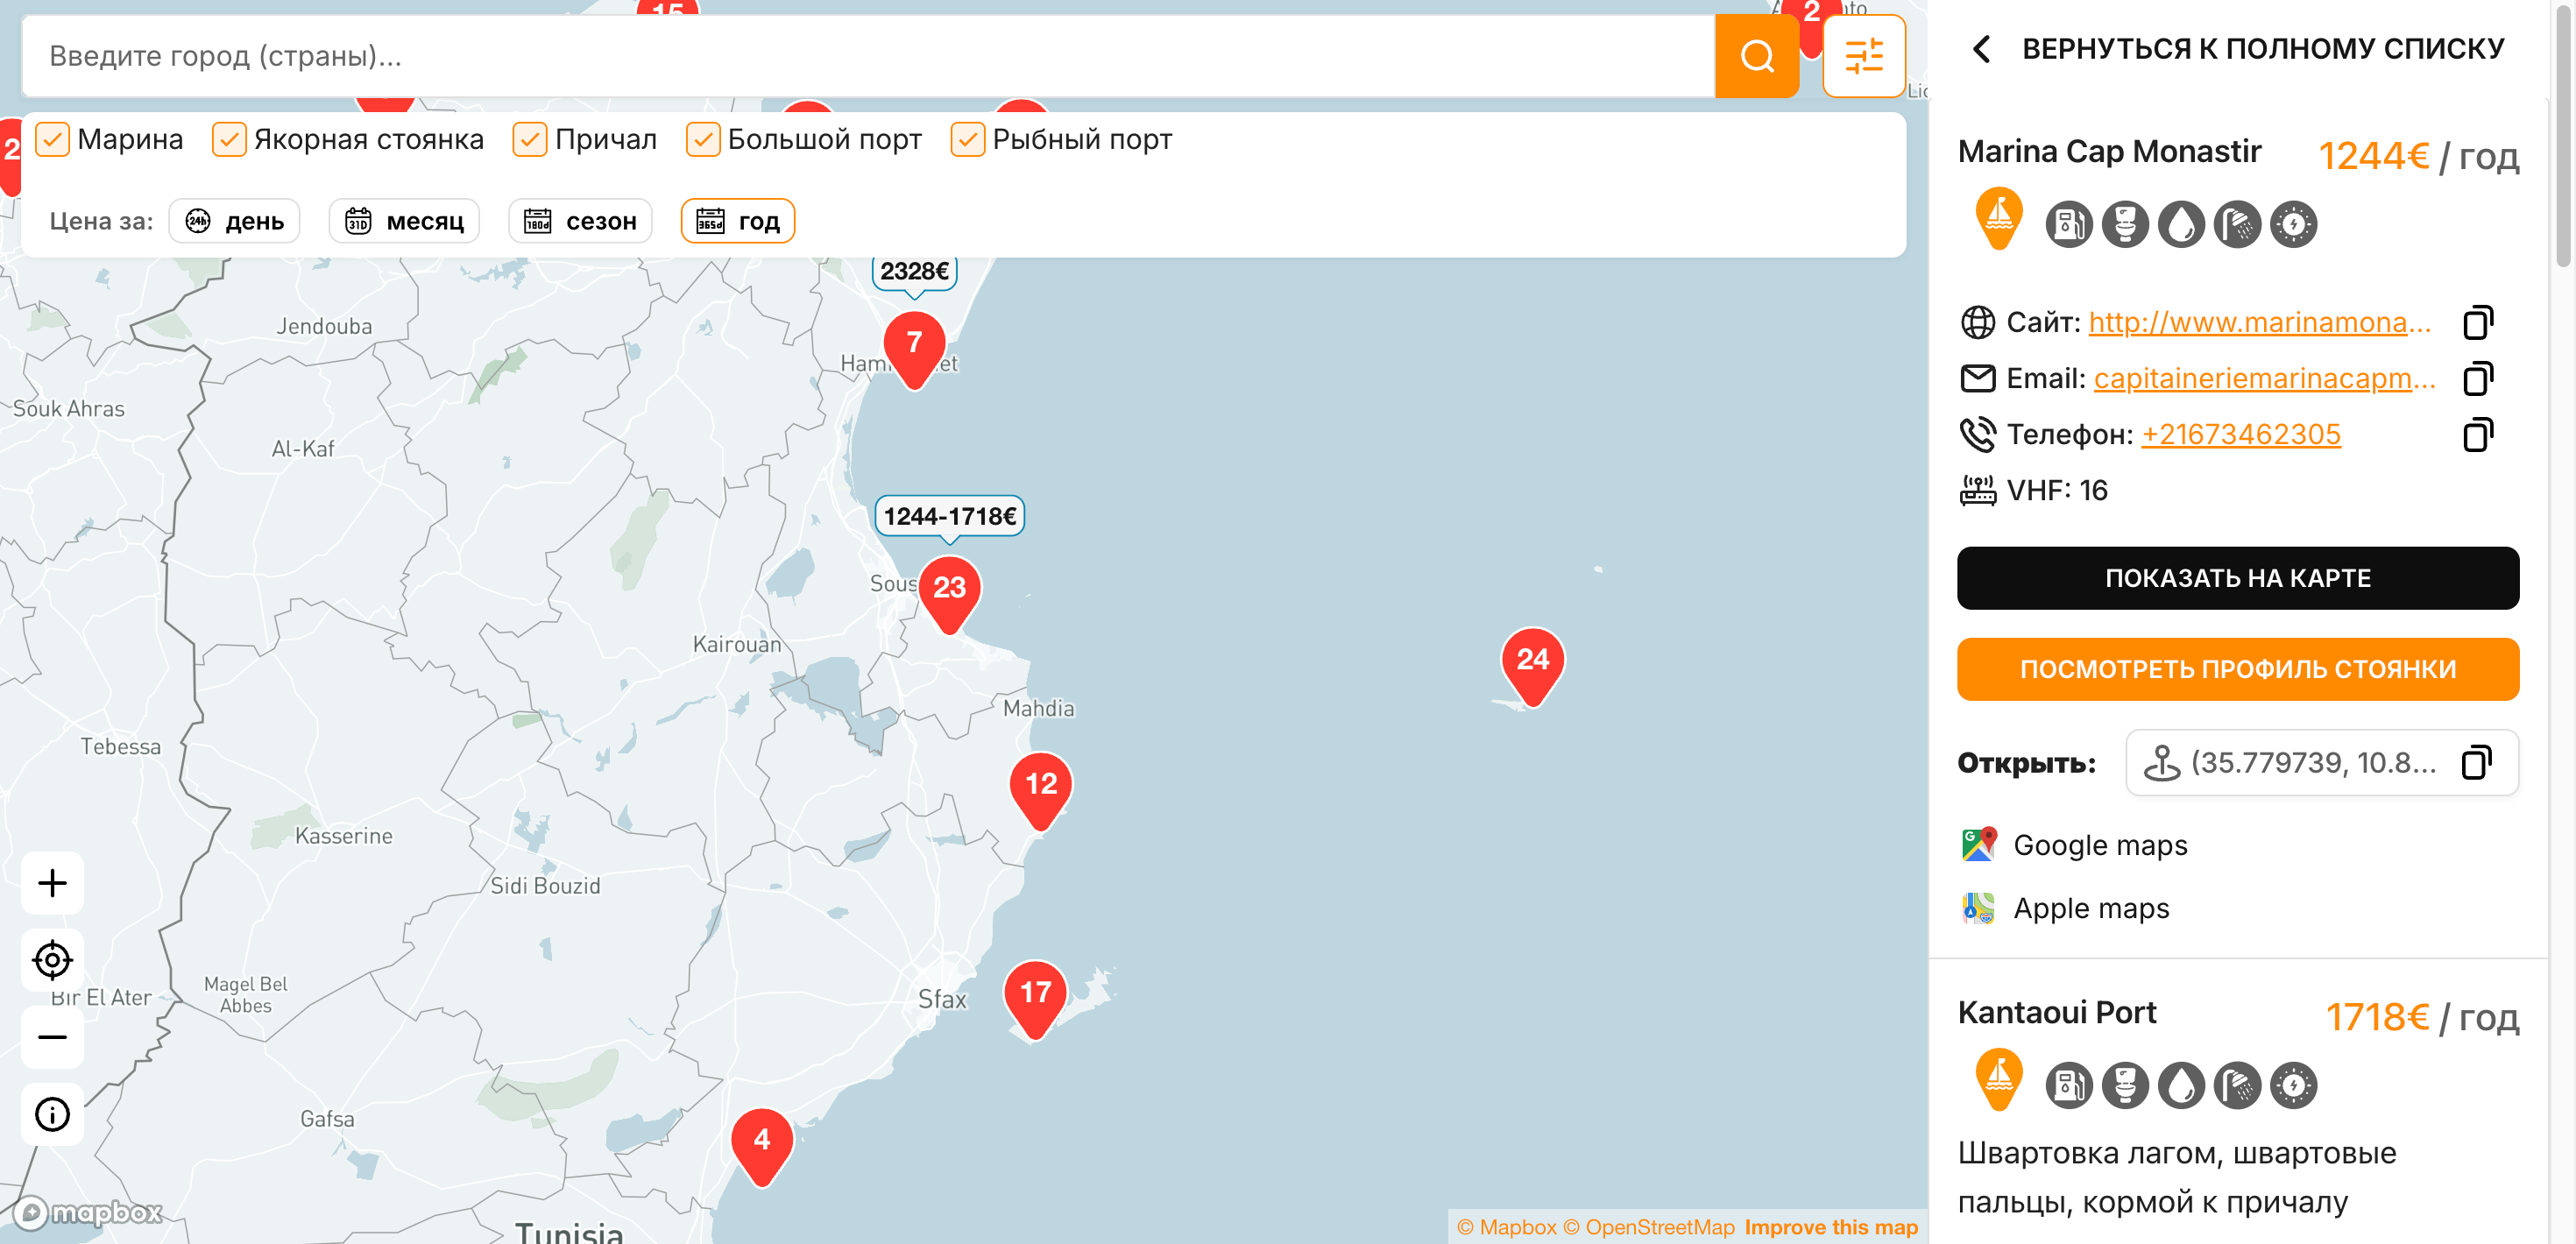Viewport: 2576px width, 1244px height.
Task: Copy the email address via copy icon
Action: 2477,378
